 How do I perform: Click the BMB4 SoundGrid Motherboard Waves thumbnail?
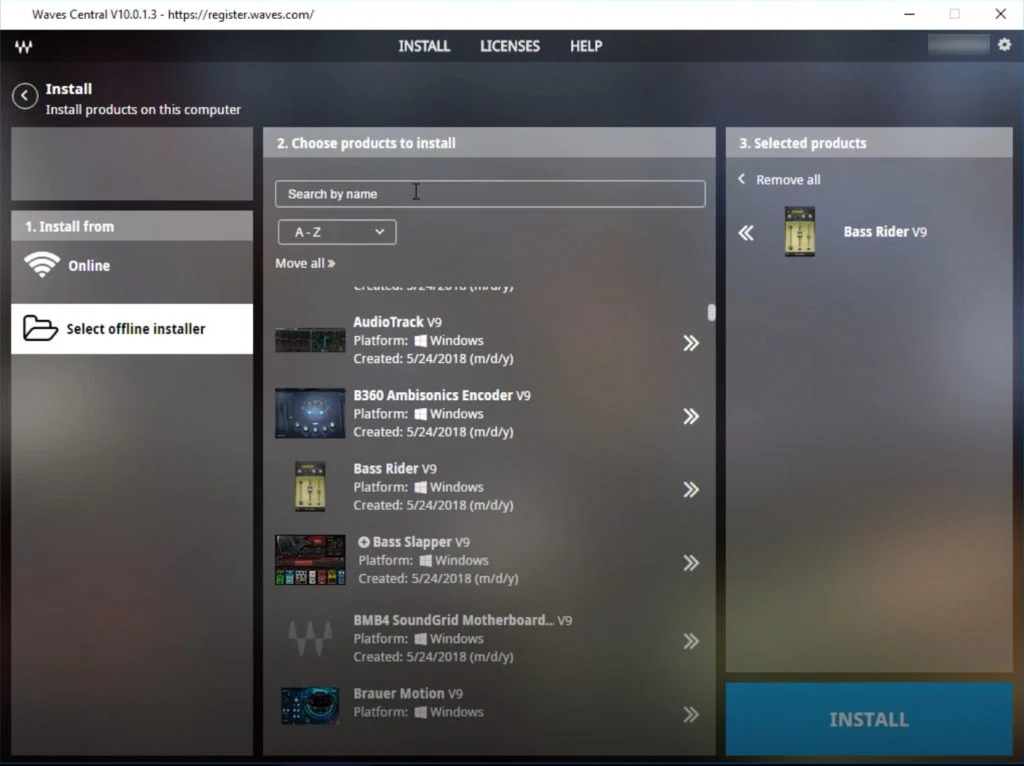[310, 638]
